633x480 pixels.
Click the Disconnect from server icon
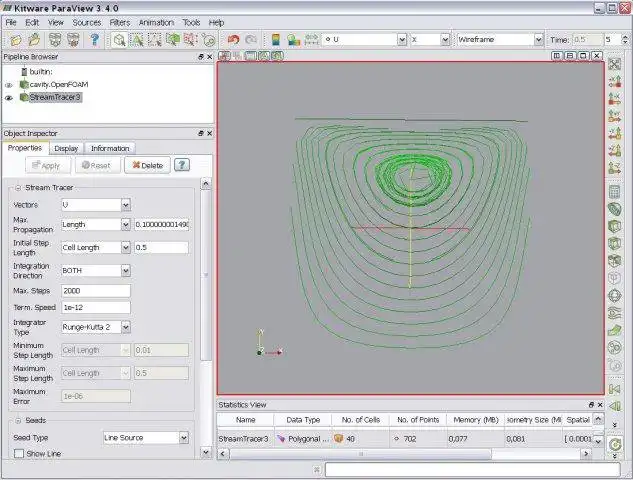pyautogui.click(x=73, y=40)
